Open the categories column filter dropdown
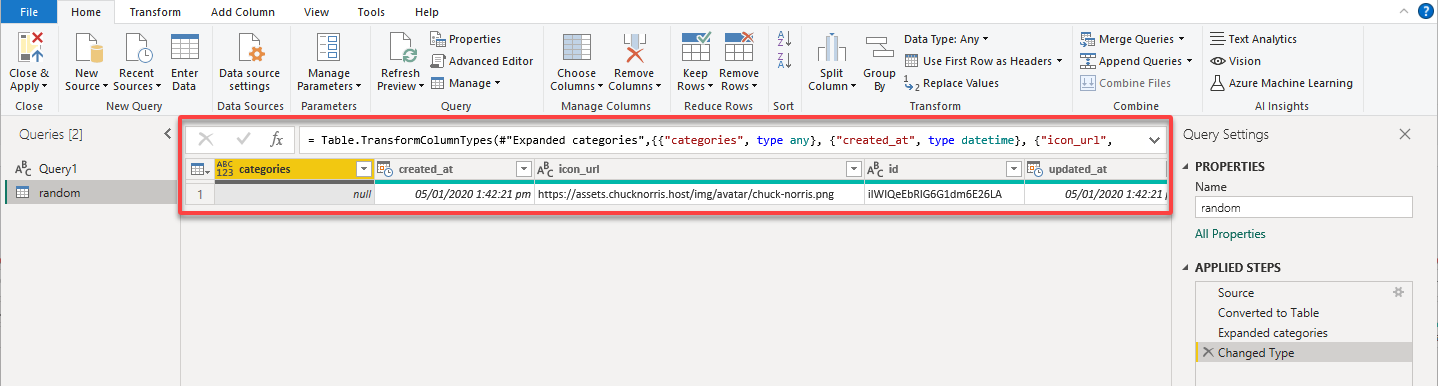This screenshot has height=386, width=1438. [364, 170]
